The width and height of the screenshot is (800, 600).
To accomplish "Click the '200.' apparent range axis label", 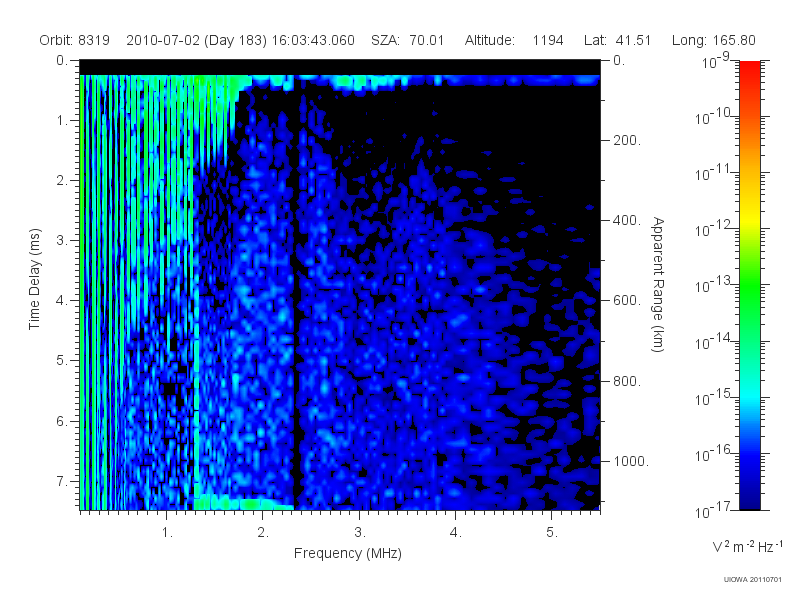I will pos(627,140).
